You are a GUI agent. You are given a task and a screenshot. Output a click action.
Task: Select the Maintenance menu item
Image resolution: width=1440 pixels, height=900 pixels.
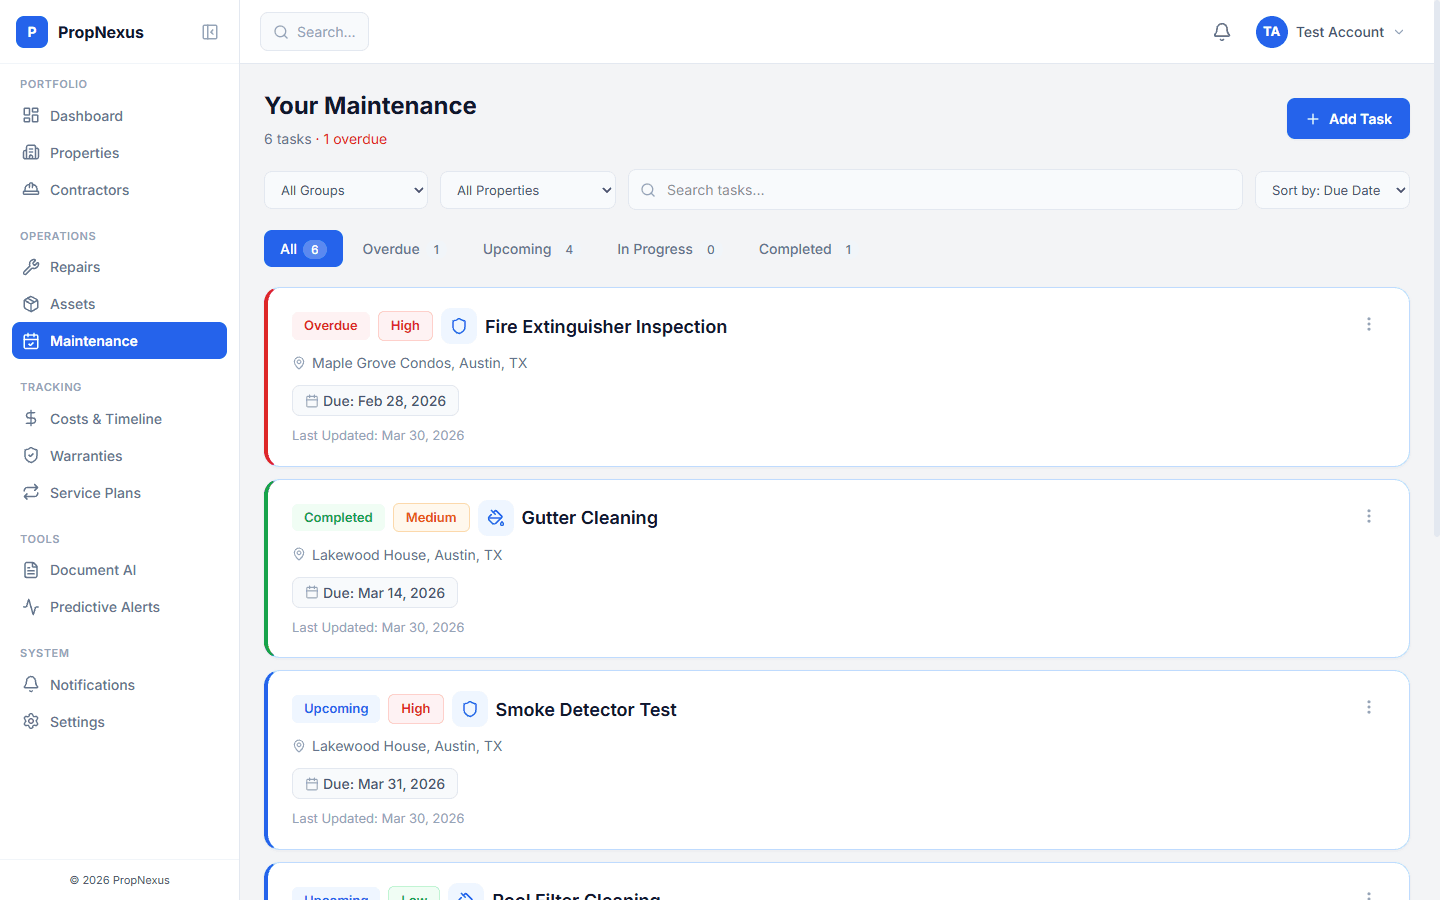pyautogui.click(x=92, y=340)
